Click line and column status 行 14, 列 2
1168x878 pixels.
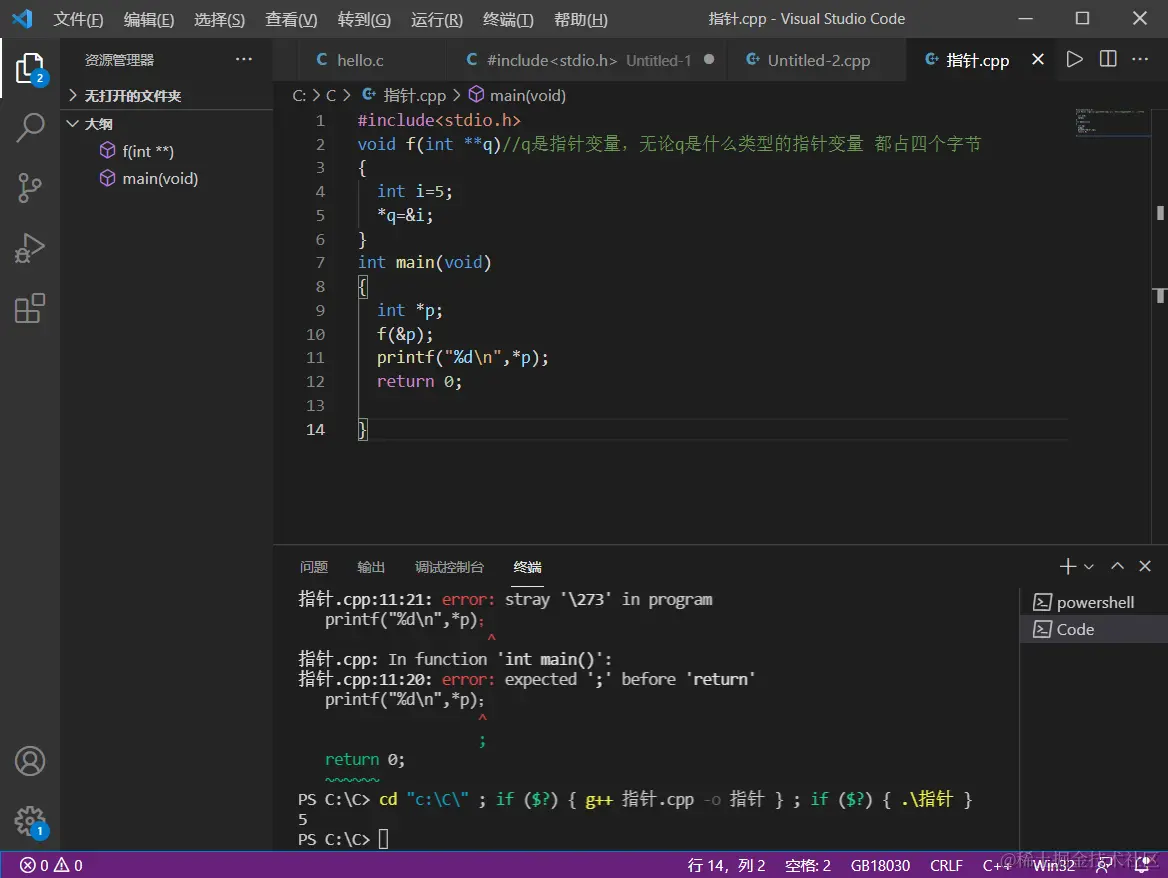pyautogui.click(x=726, y=865)
